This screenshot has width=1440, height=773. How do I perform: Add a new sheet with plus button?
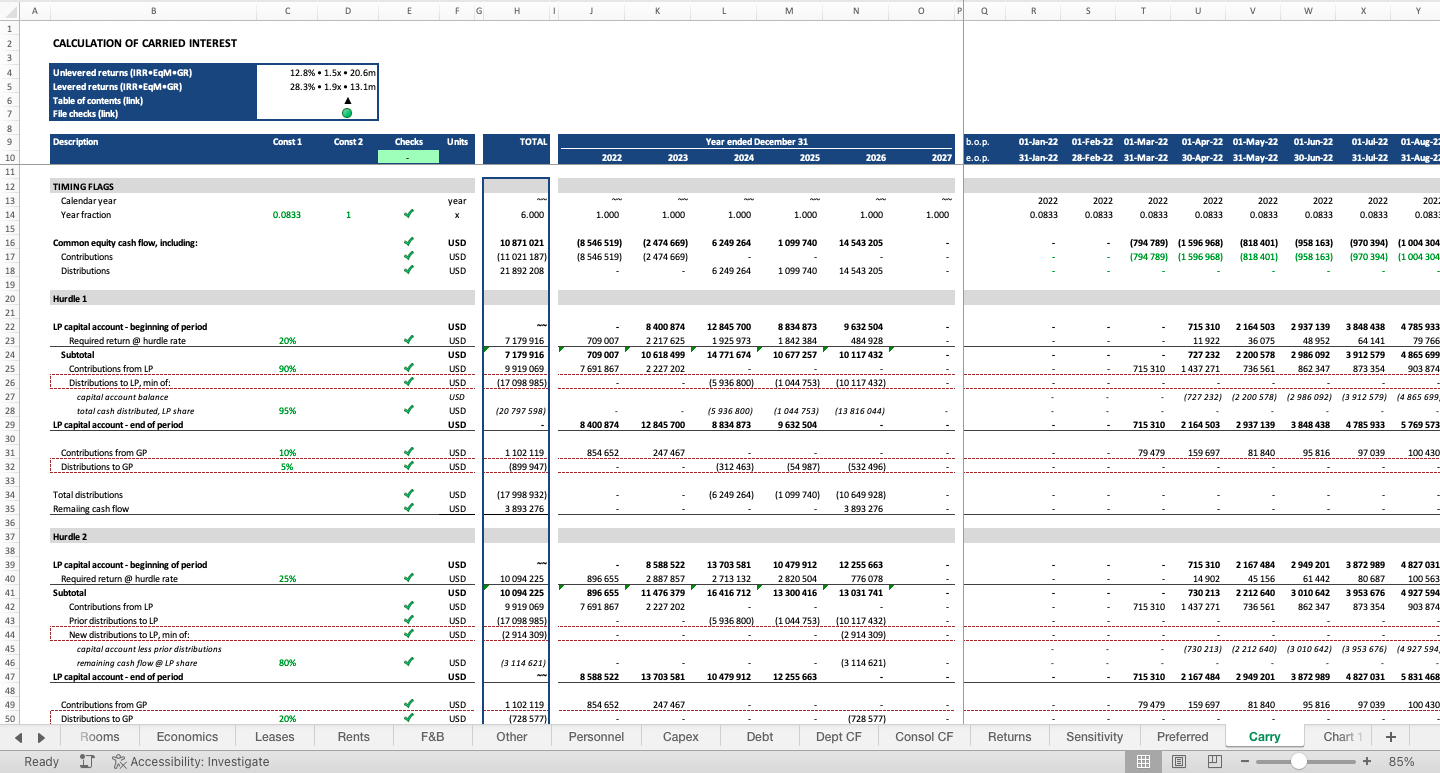point(1390,737)
